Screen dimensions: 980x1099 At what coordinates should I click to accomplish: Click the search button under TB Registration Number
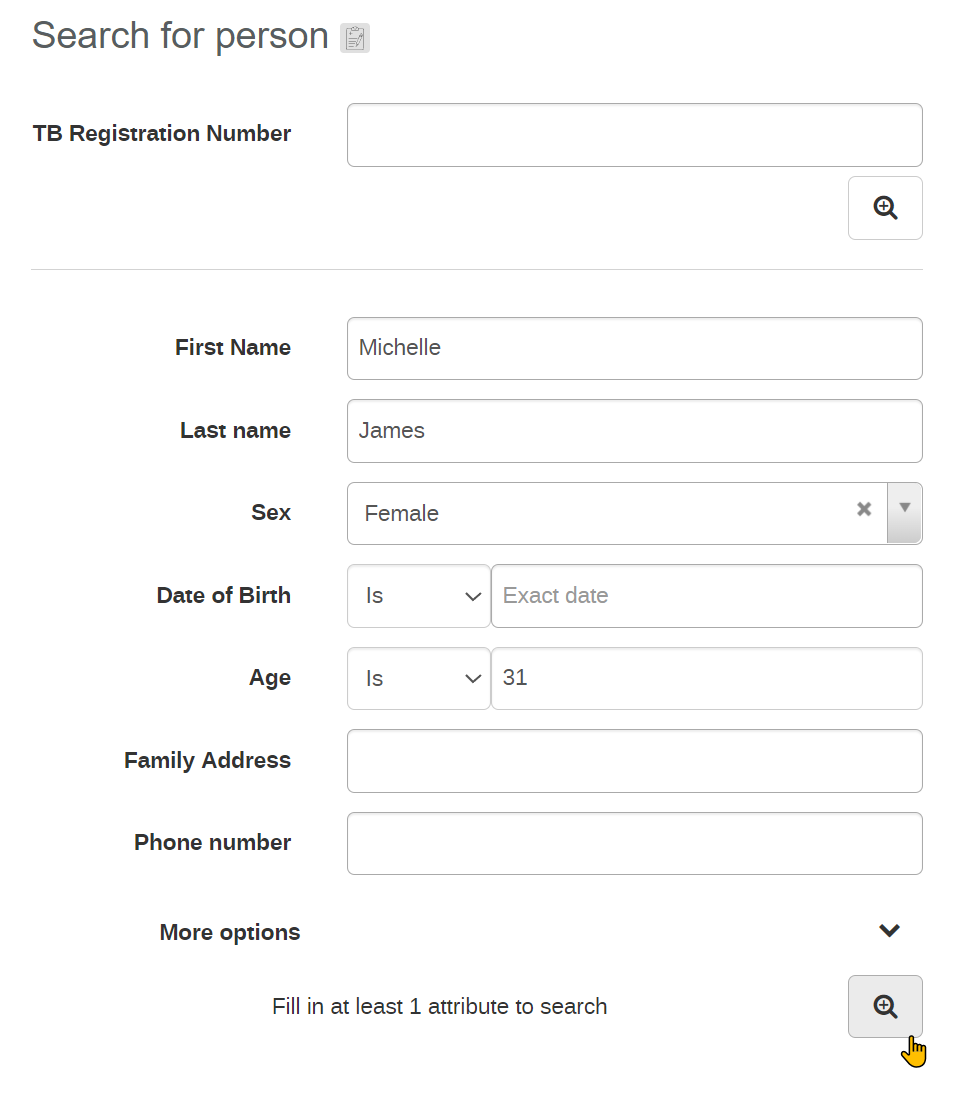pyautogui.click(x=885, y=208)
